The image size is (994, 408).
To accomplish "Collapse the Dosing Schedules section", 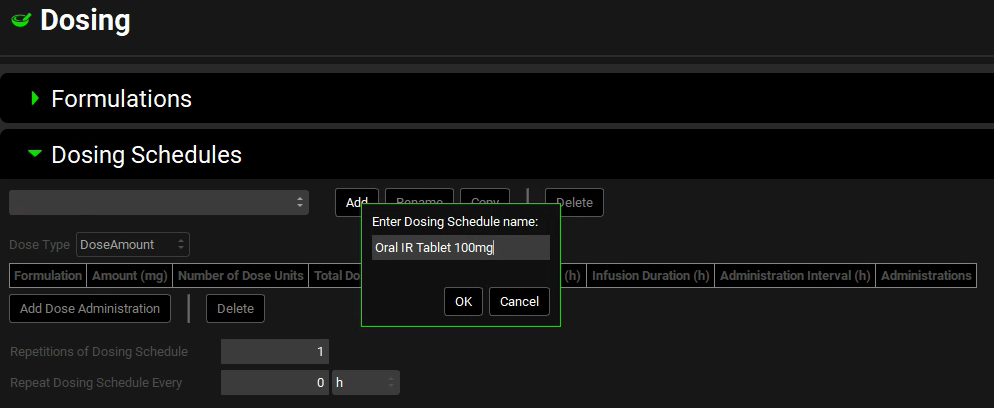I will tap(36, 154).
